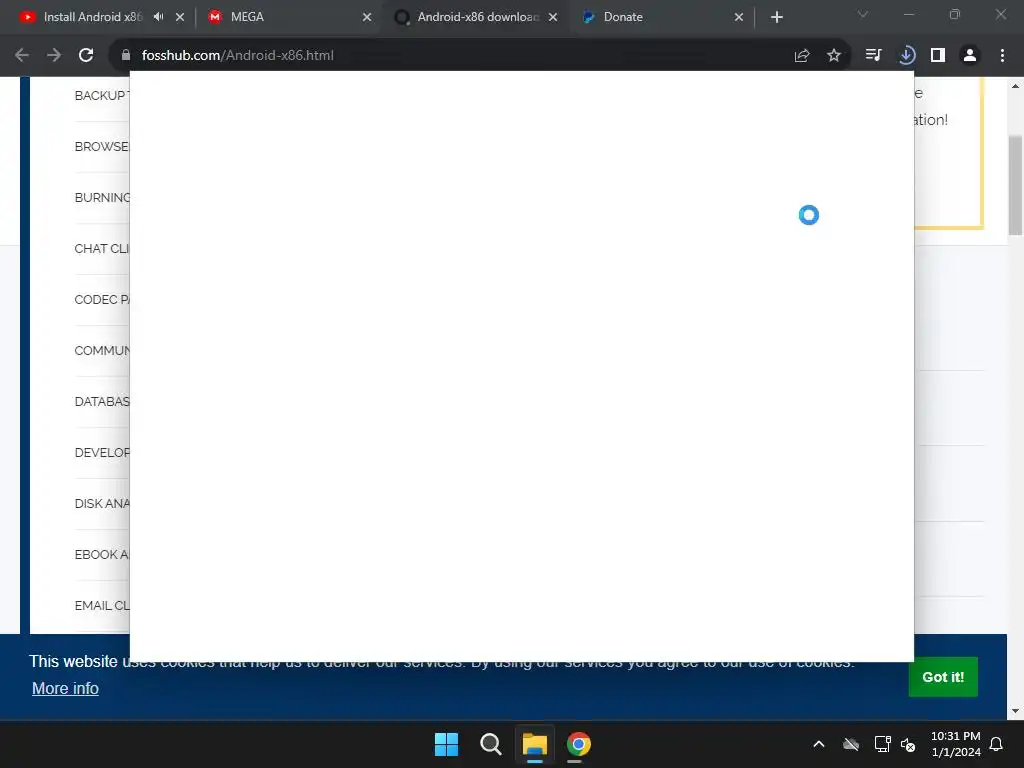Open the network tray icon
This screenshot has width=1024, height=768.
pyautogui.click(x=882, y=744)
